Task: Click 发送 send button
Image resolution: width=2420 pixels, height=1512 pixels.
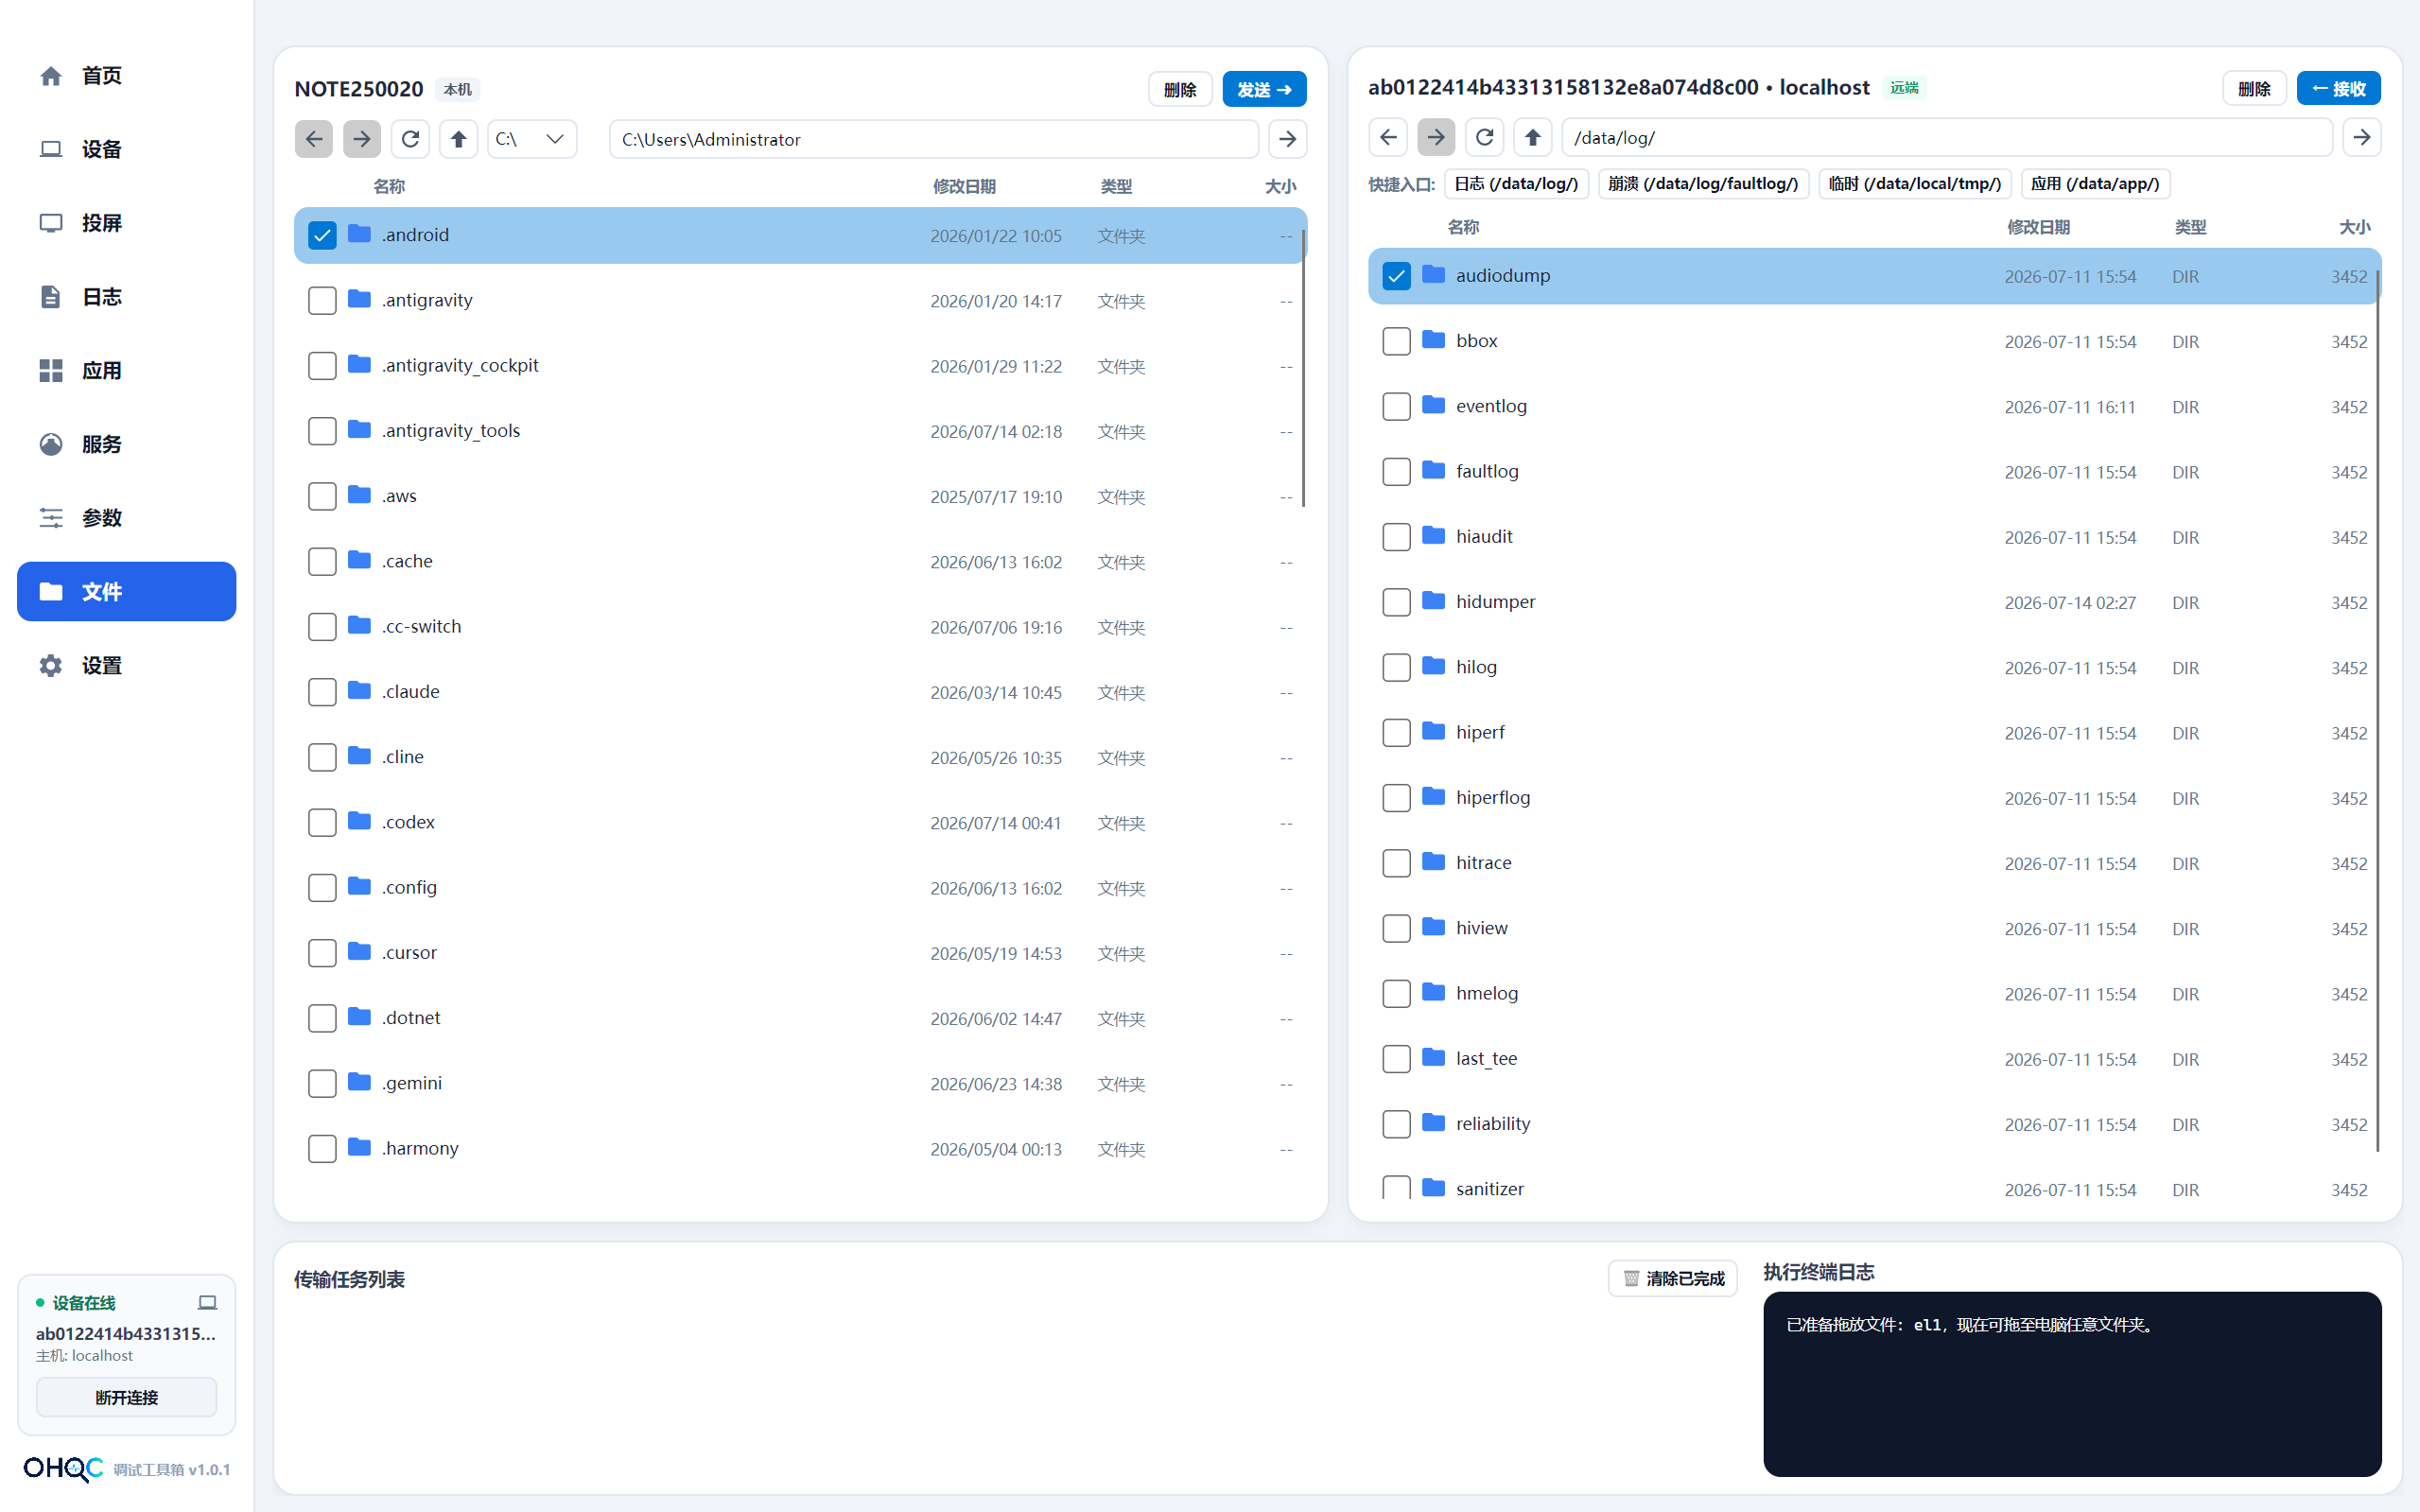Action: (x=1264, y=89)
